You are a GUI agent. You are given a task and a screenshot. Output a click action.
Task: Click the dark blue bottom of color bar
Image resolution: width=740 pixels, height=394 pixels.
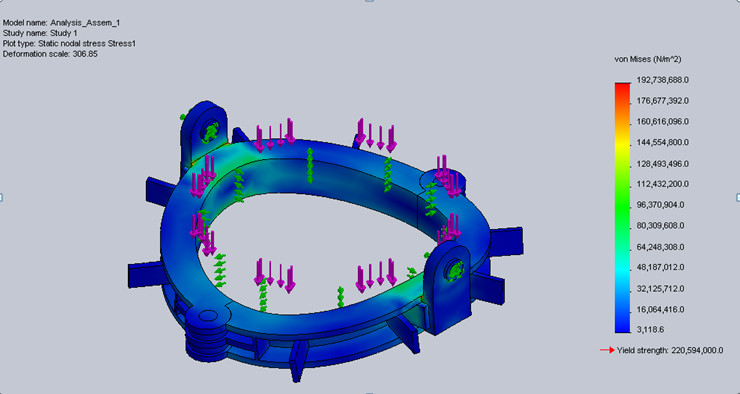(622, 327)
